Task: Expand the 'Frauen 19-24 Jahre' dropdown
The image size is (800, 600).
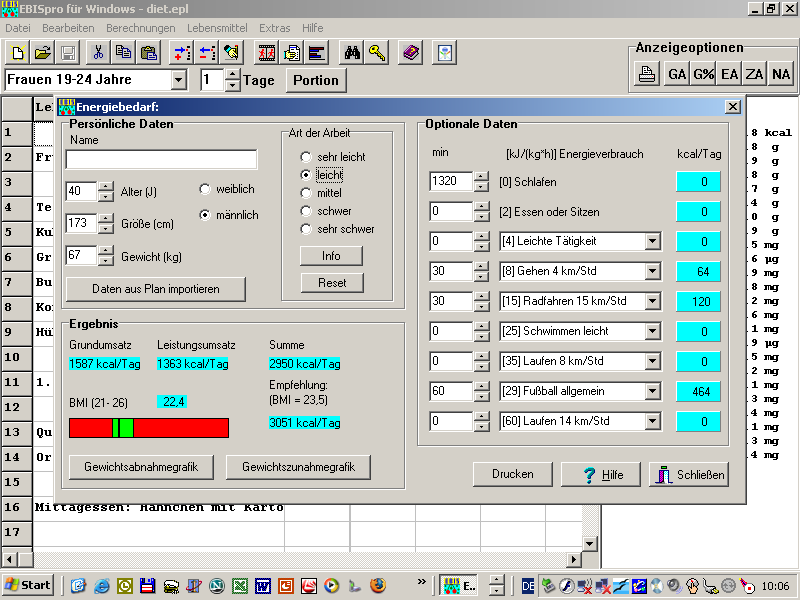Action: point(179,80)
